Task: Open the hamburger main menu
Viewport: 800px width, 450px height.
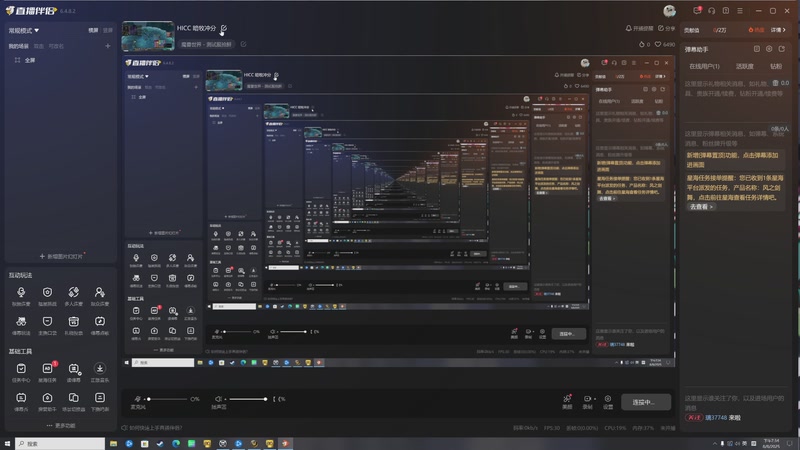Action: coord(740,11)
